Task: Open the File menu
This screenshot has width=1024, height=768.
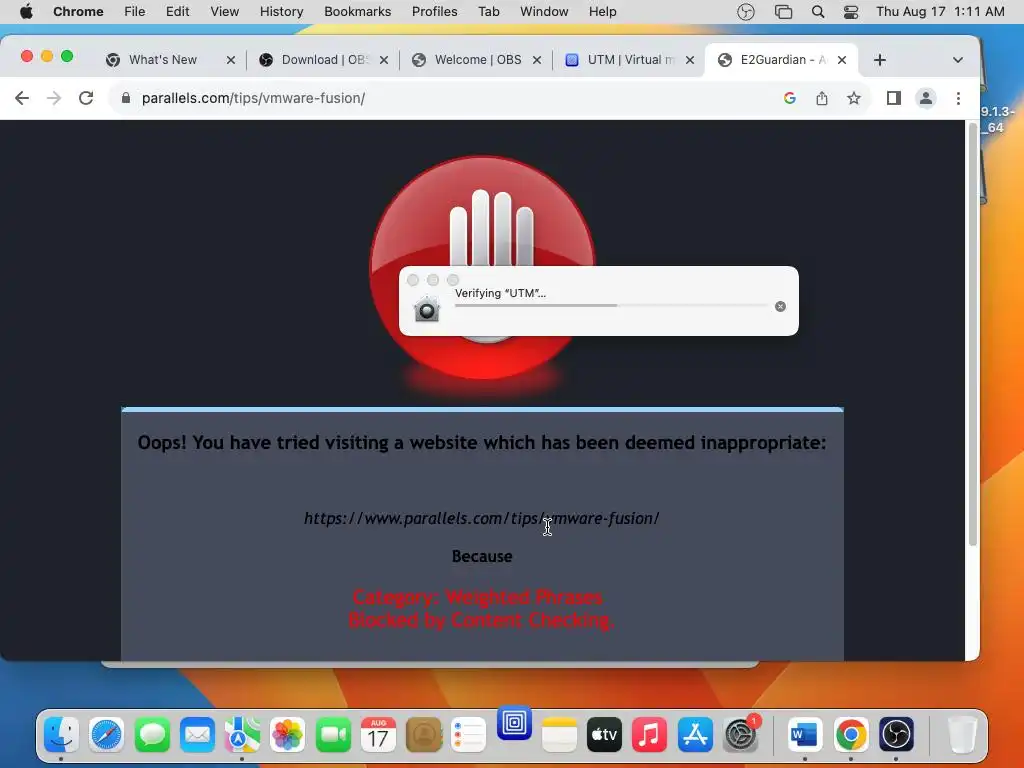Action: 135,12
